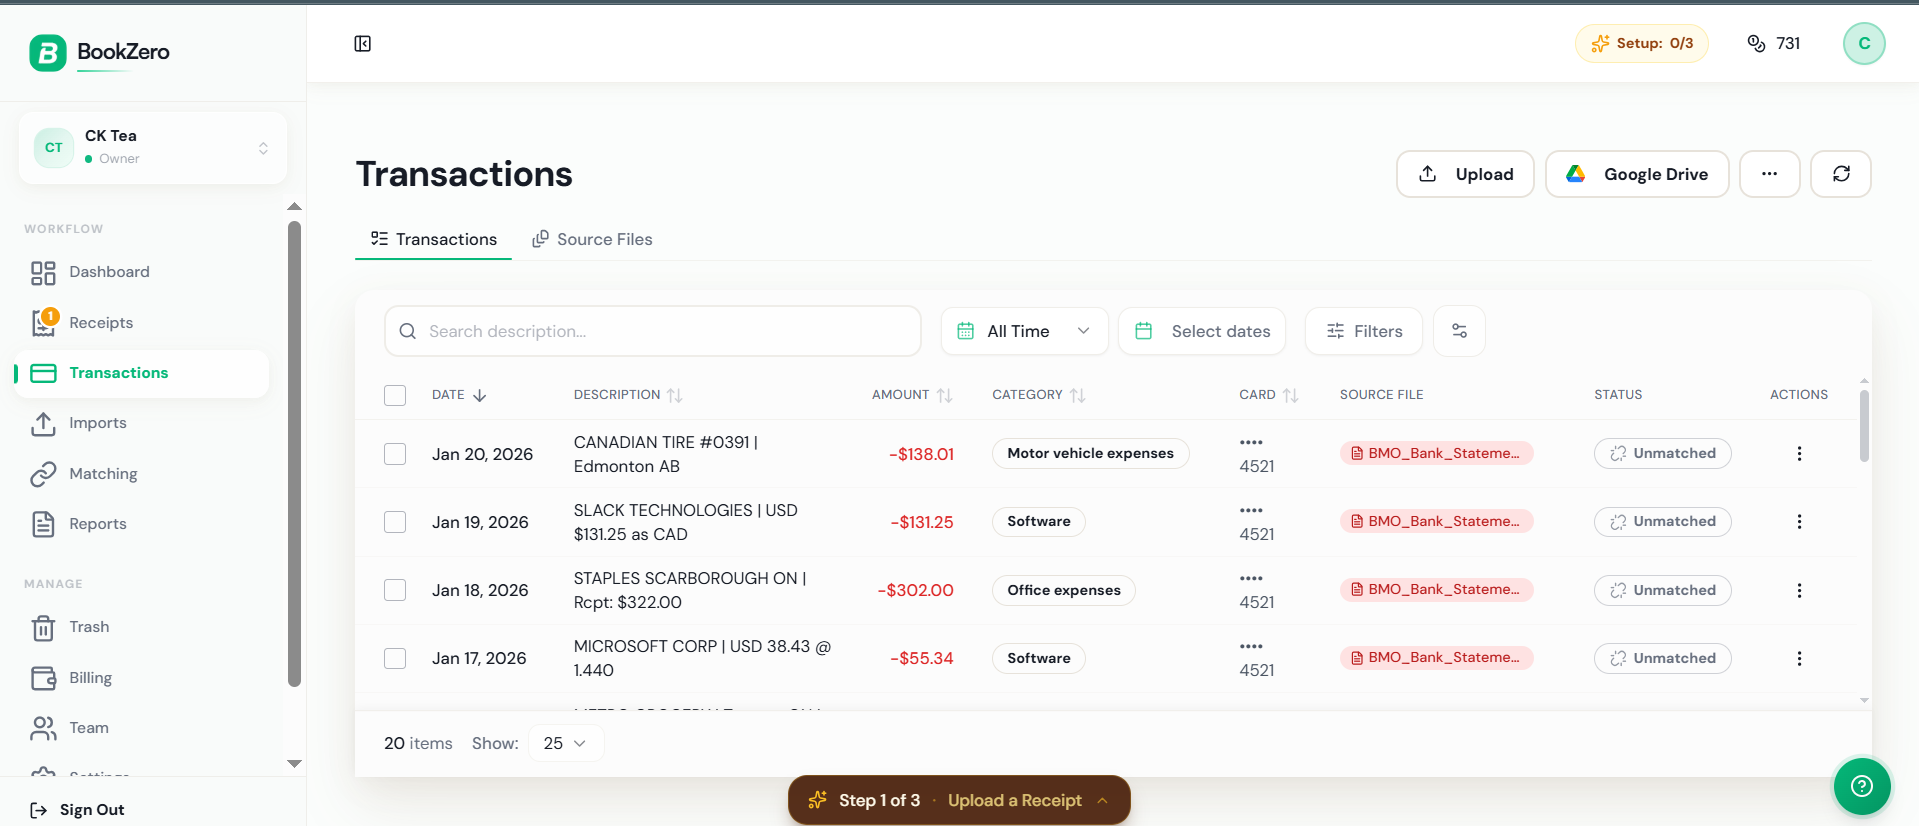Screen dimensions: 1919x826
Task: Open the user avatar menu labeled C
Action: [1864, 43]
